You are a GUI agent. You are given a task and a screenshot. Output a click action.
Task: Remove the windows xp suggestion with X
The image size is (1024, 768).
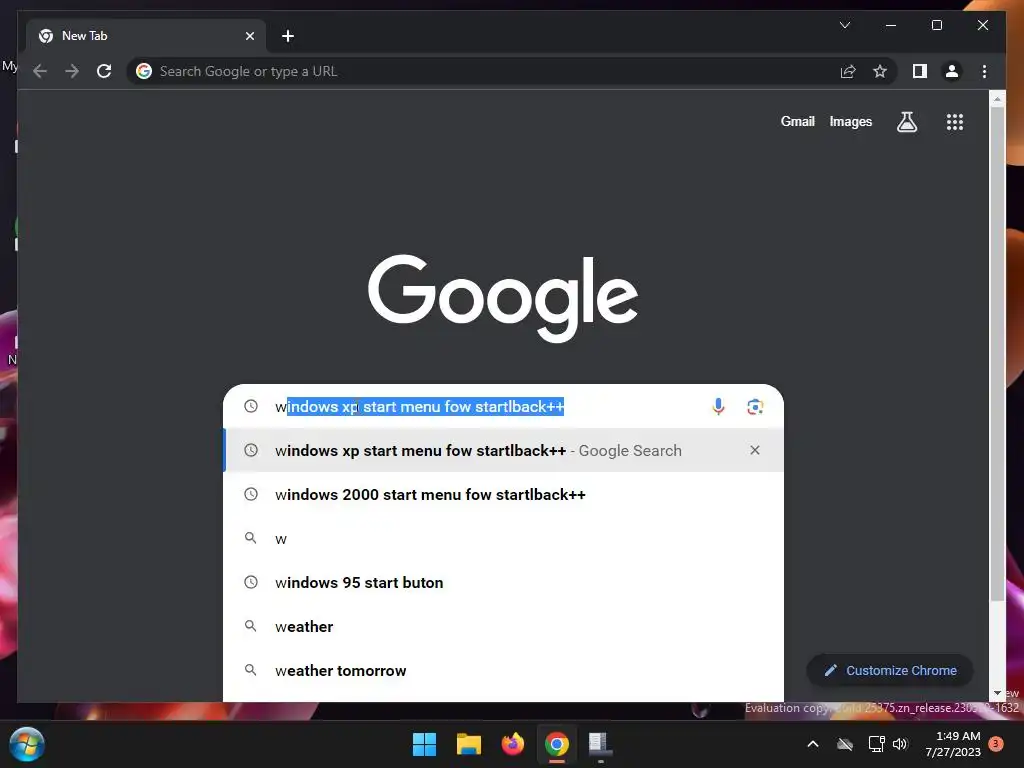coord(755,450)
